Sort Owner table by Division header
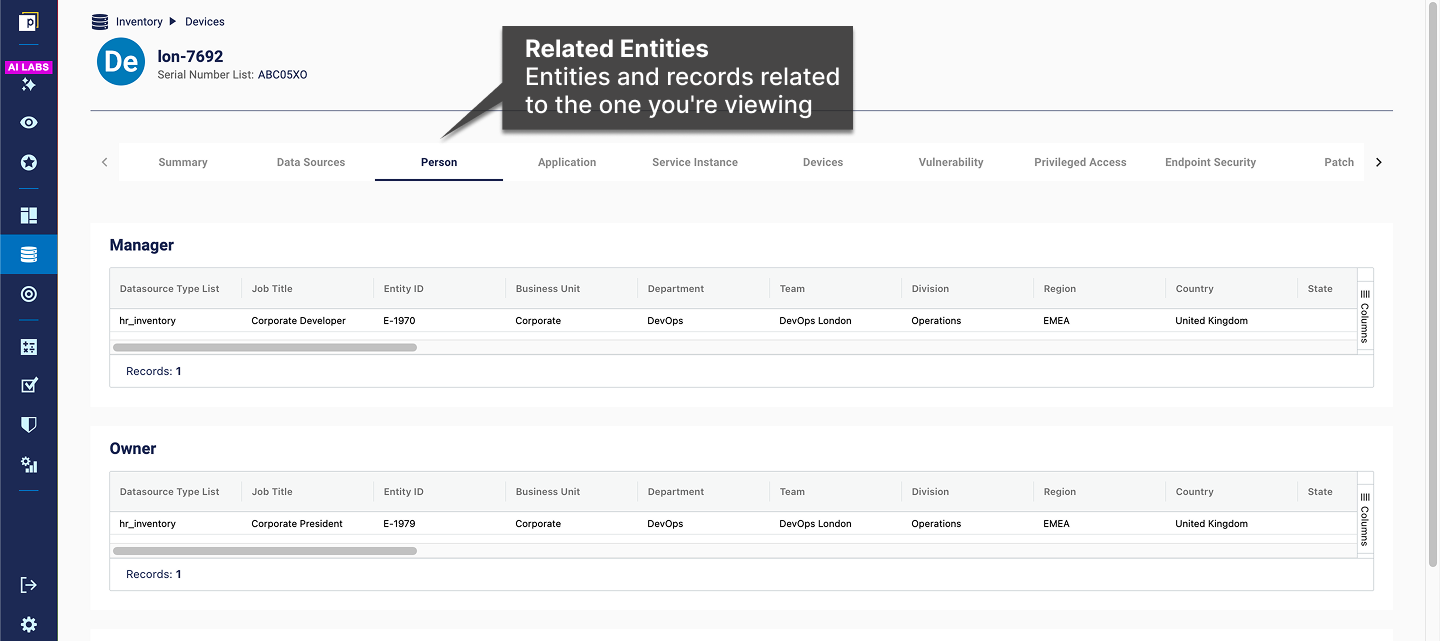1440x641 pixels. point(930,492)
